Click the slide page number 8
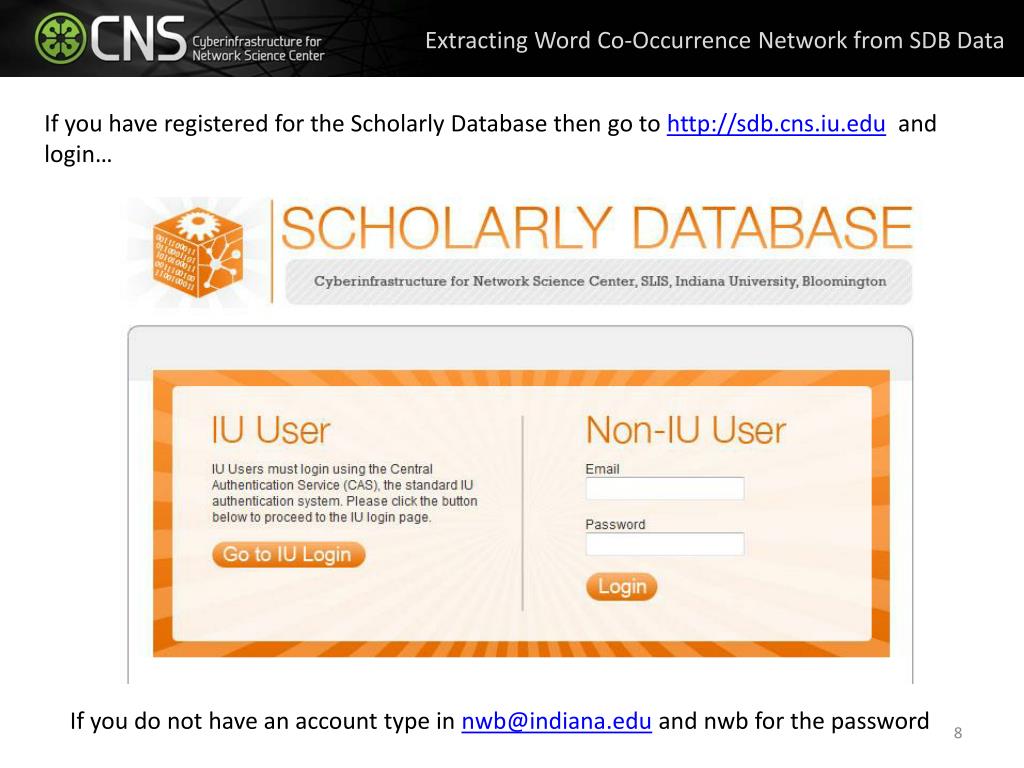1024x768 pixels. (x=958, y=733)
